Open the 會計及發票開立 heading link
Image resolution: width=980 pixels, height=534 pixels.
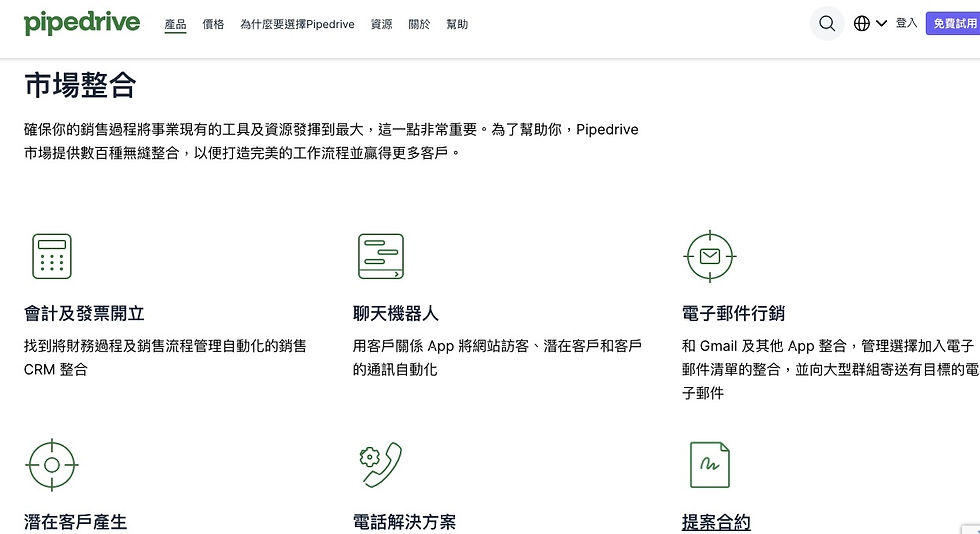84,313
